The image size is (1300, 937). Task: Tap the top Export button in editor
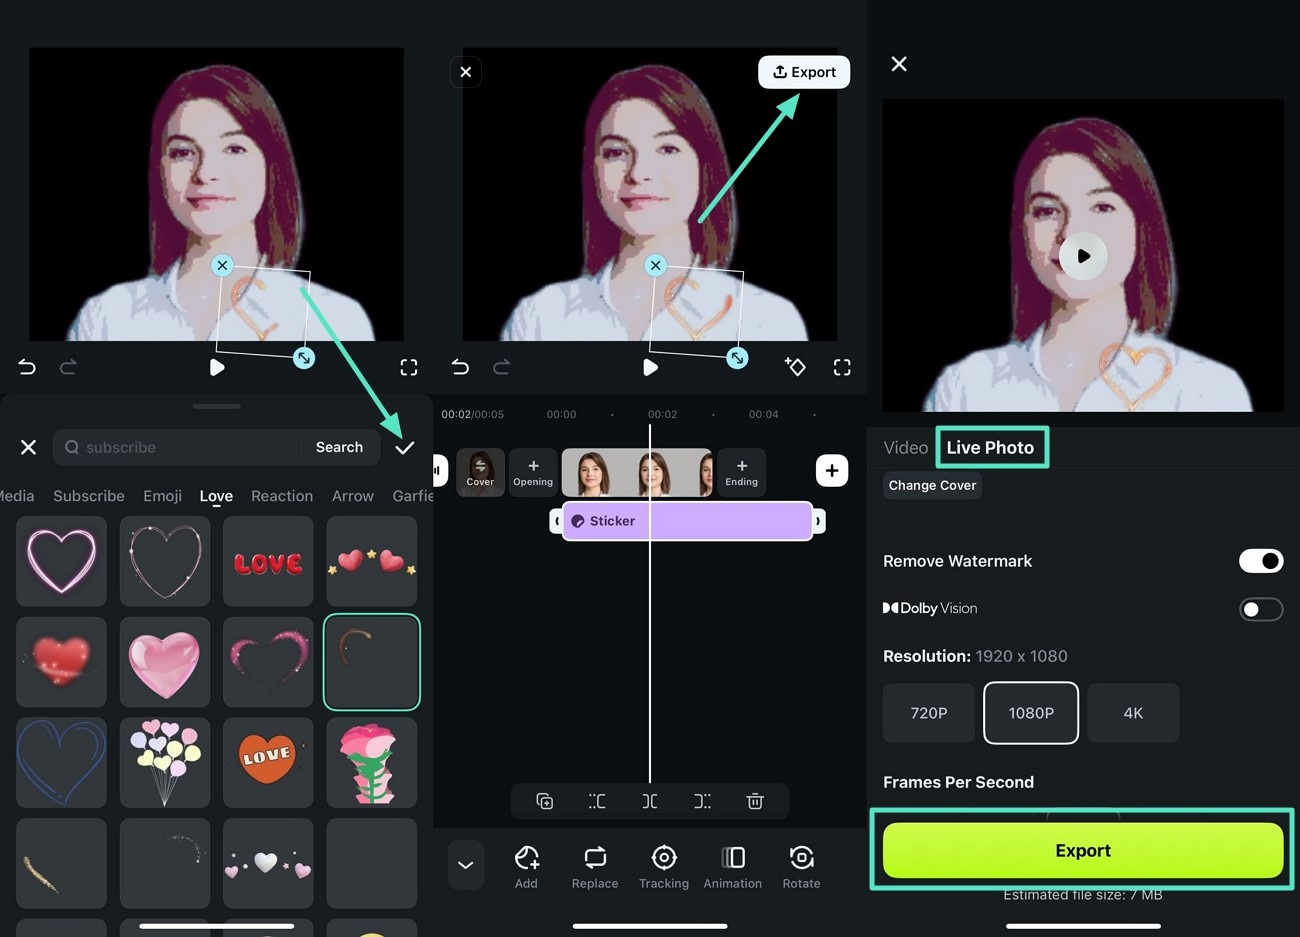804,72
